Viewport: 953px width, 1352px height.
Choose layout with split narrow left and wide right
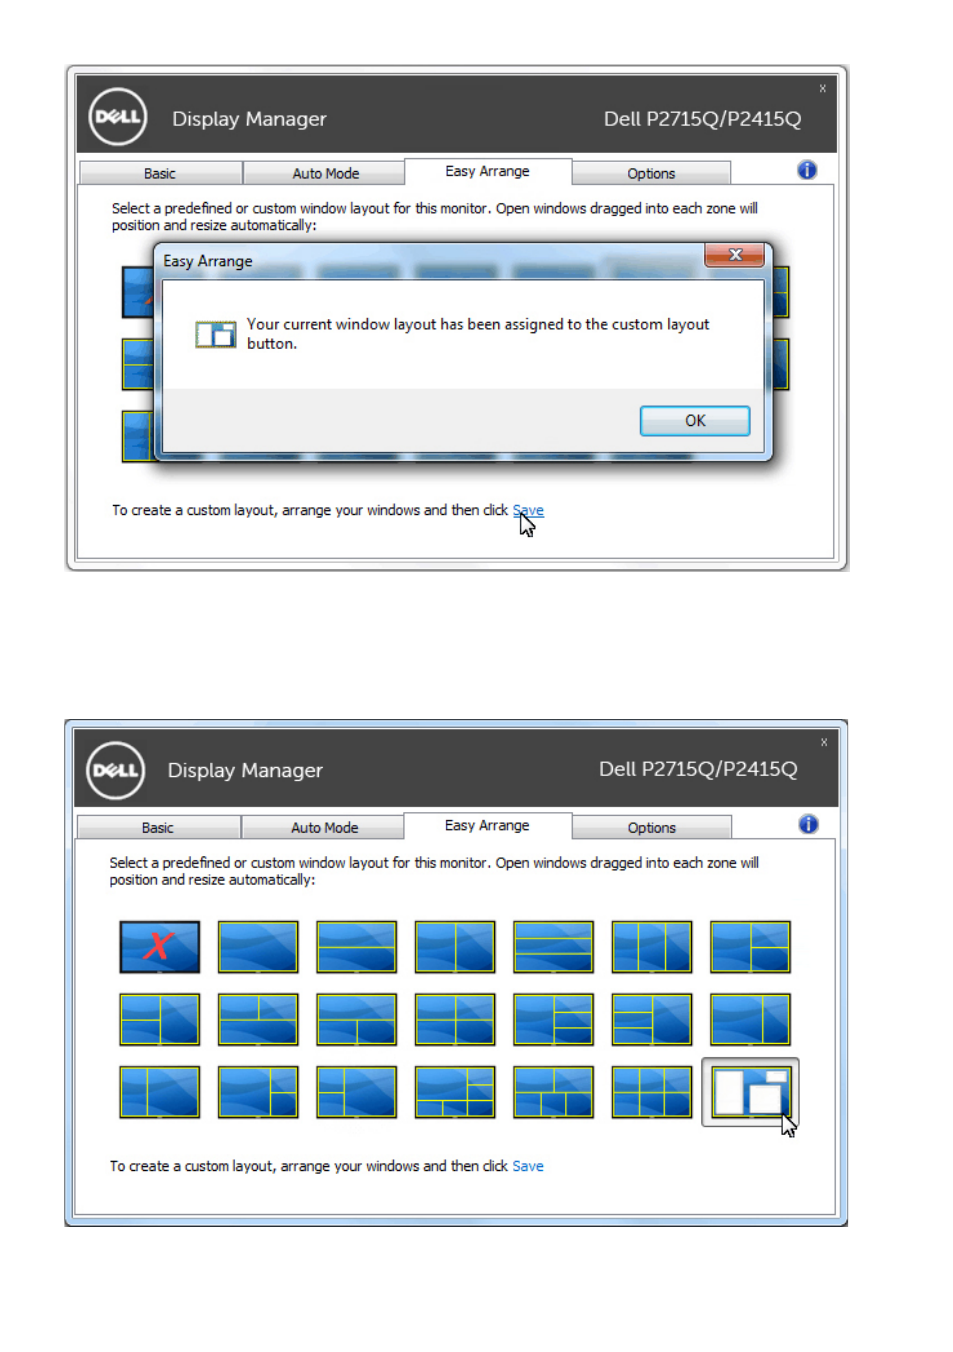pos(356,1091)
